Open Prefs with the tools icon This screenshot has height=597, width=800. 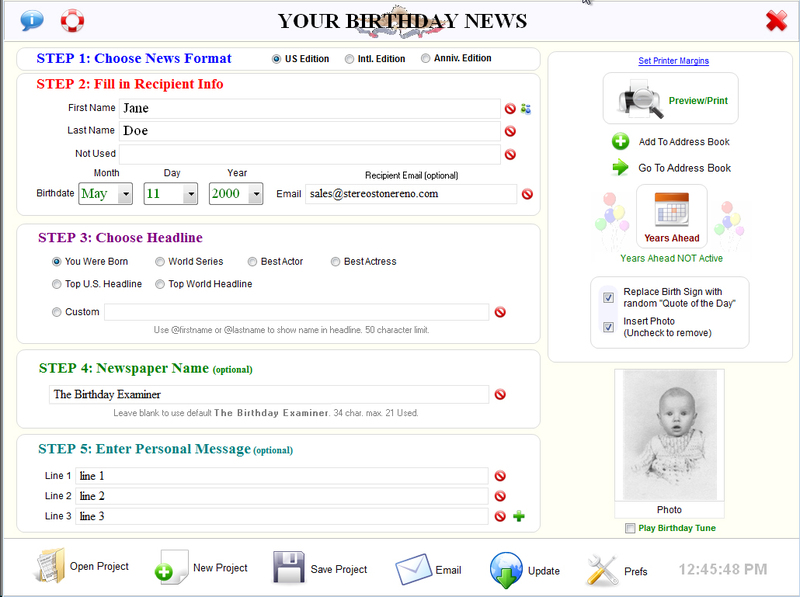click(x=602, y=570)
